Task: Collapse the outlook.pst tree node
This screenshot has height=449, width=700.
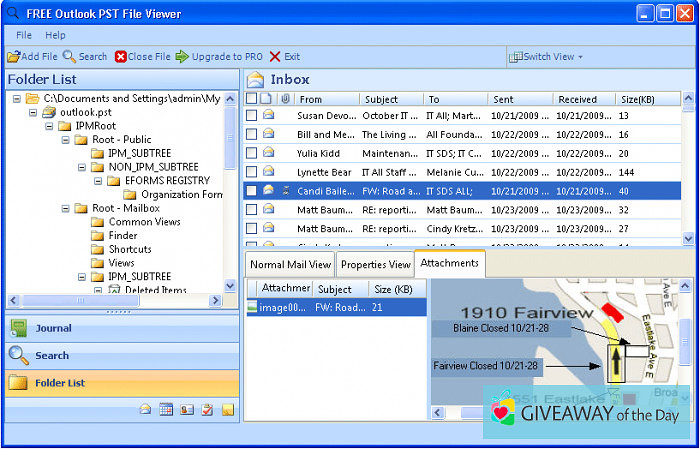Action: coord(34,112)
